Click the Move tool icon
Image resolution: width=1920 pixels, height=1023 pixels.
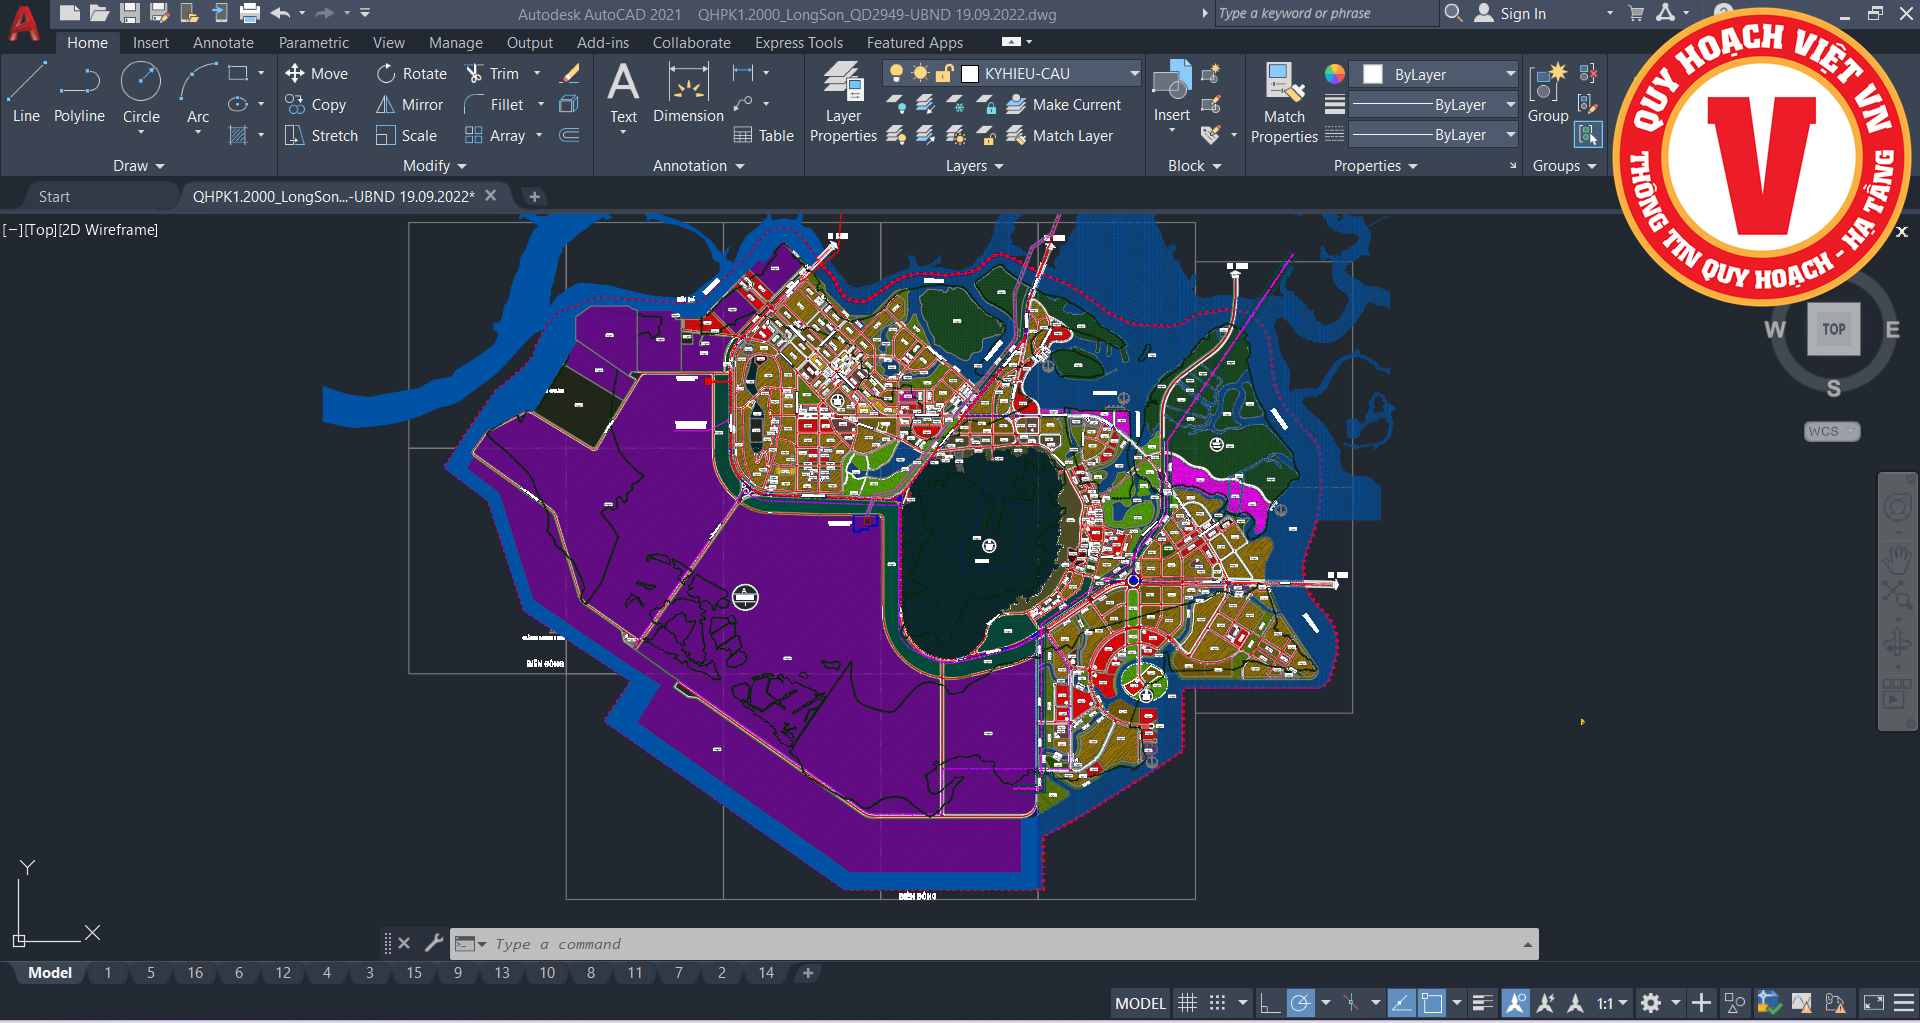click(295, 73)
